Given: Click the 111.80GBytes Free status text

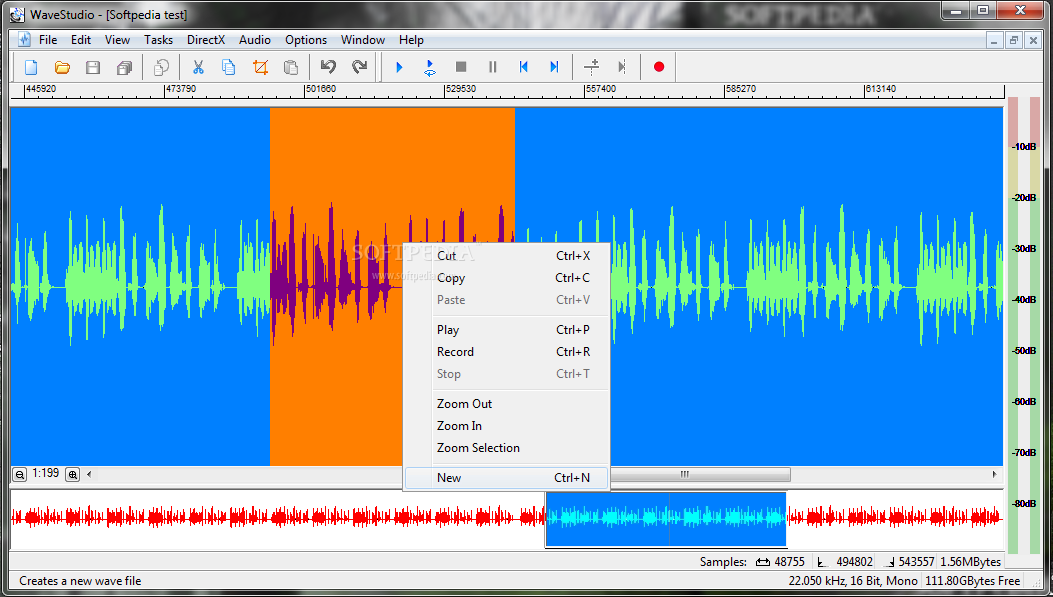Looking at the screenshot, I should click(x=972, y=581).
